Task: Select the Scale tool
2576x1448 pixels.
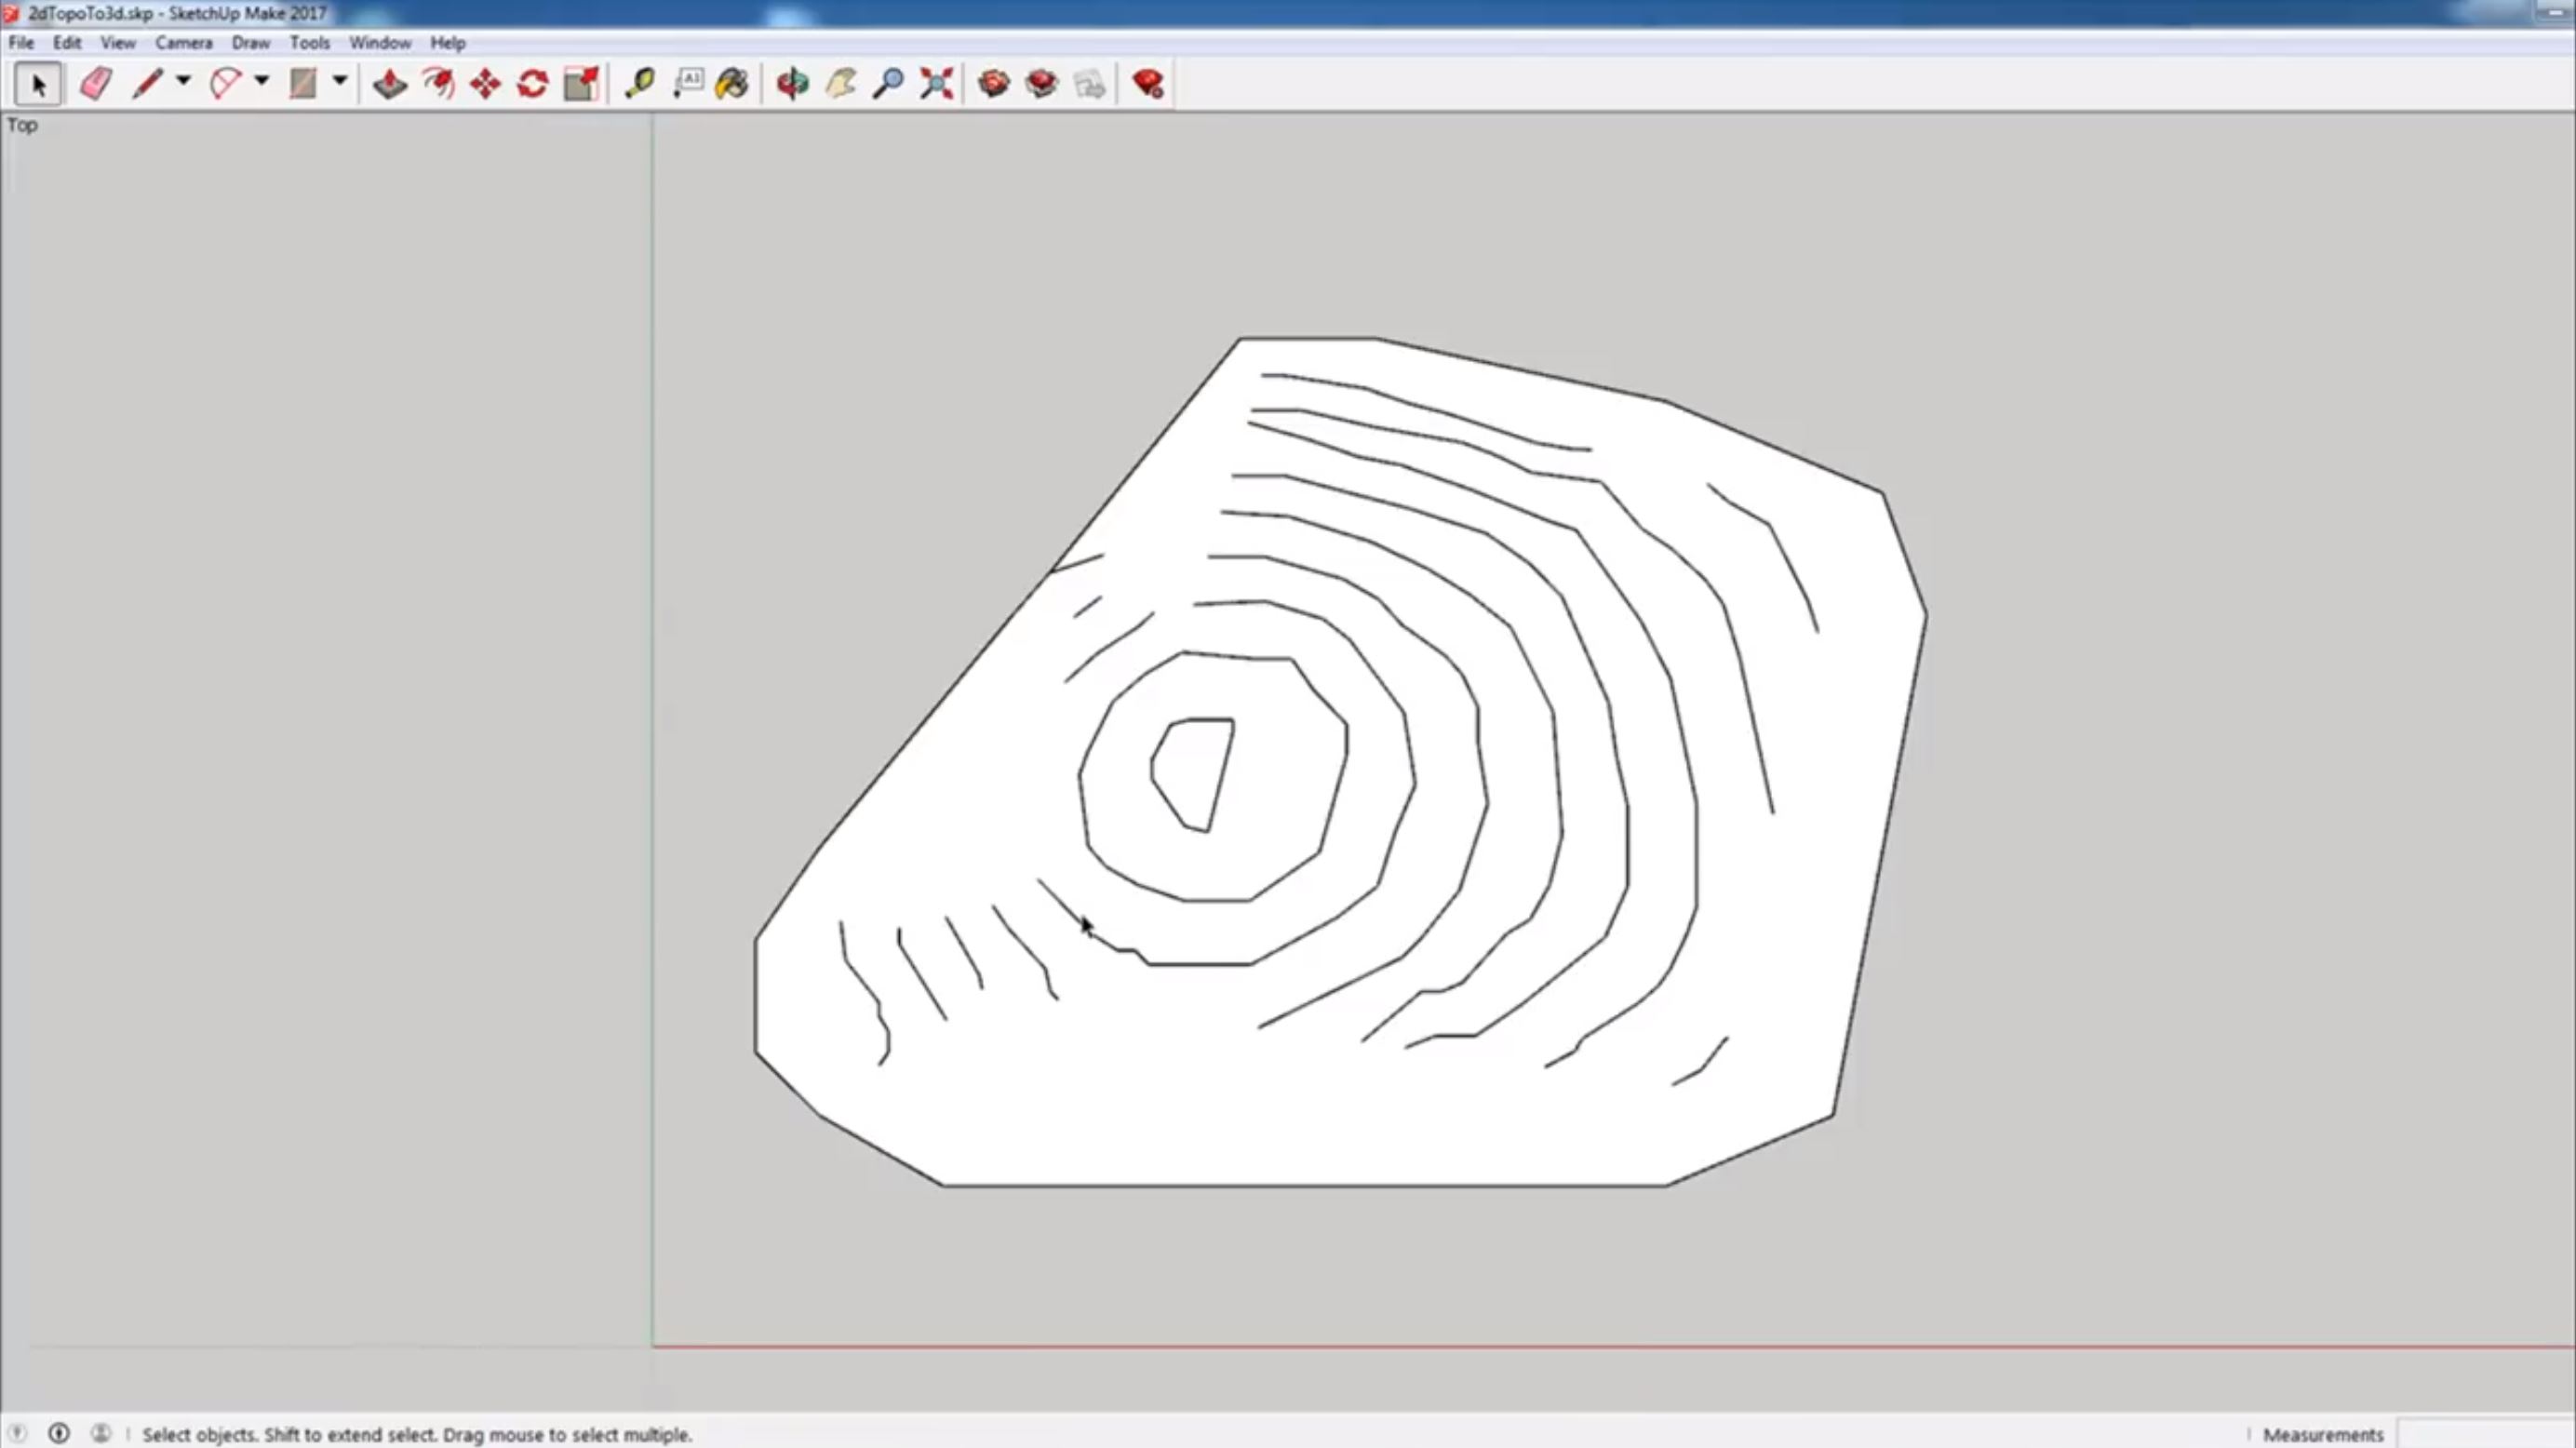Action: coord(581,84)
